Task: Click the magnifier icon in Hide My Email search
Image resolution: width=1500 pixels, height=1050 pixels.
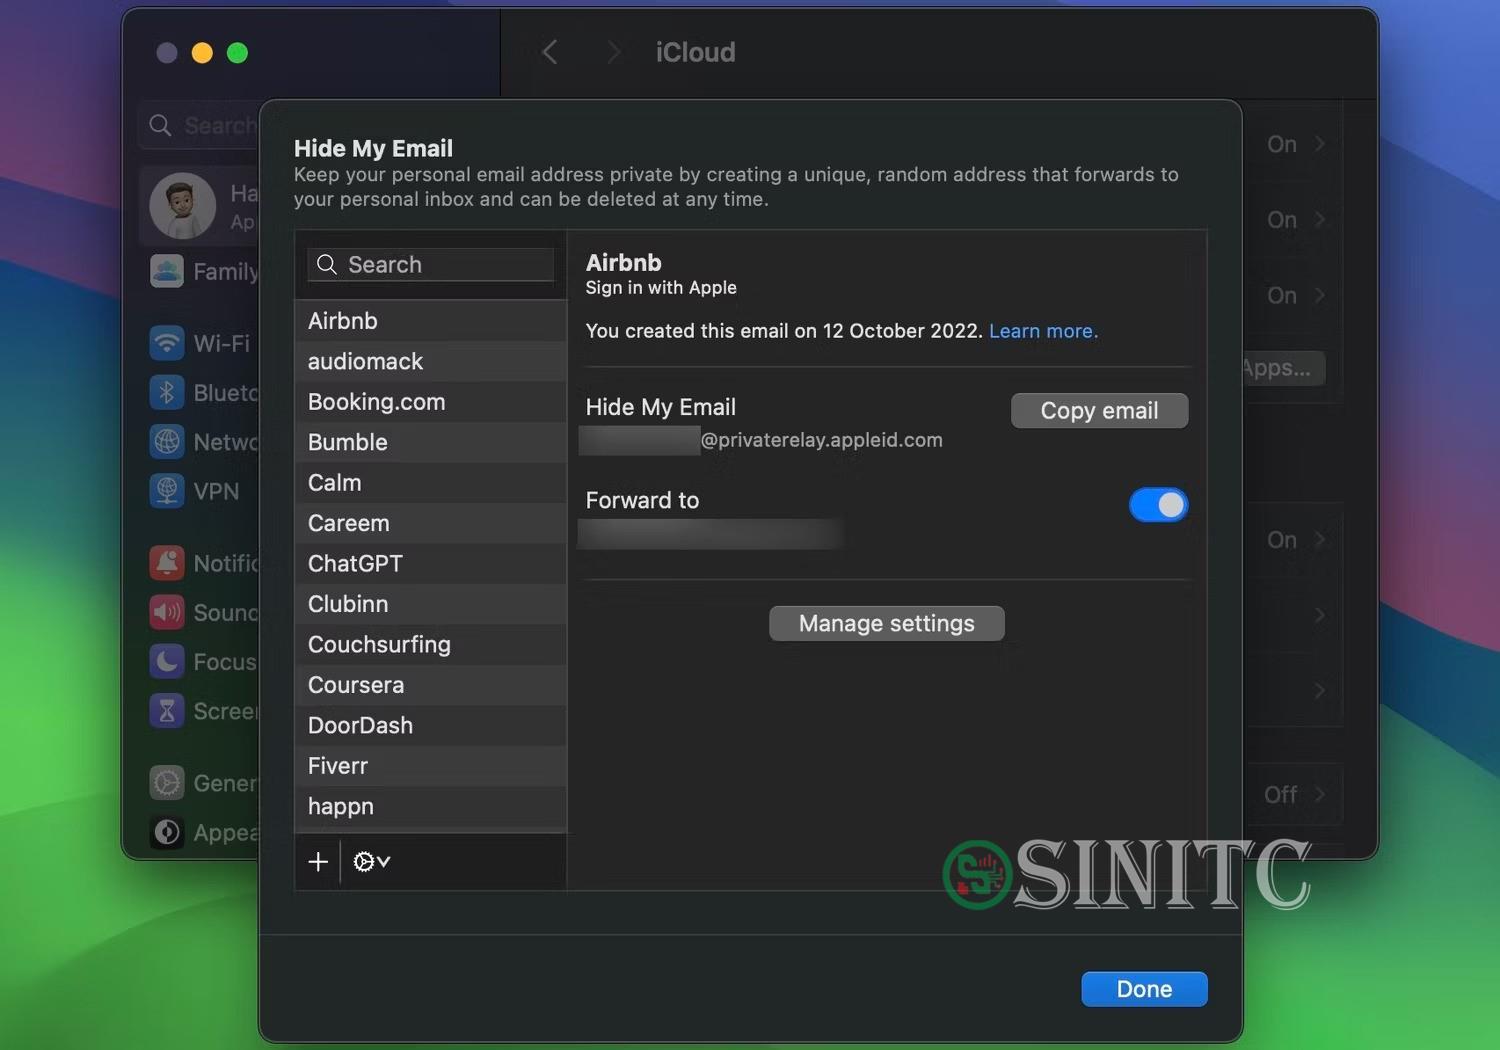Action: pyautogui.click(x=327, y=264)
